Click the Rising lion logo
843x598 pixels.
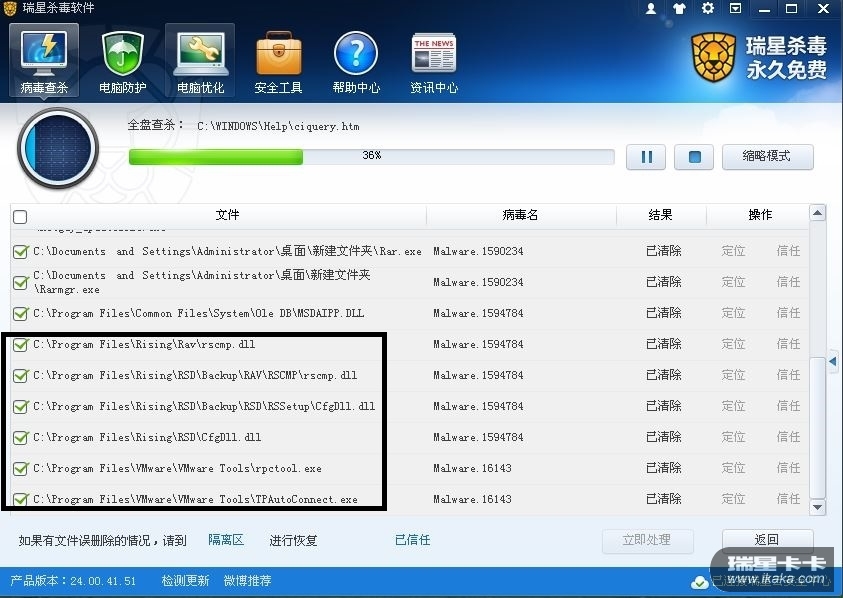pos(713,57)
